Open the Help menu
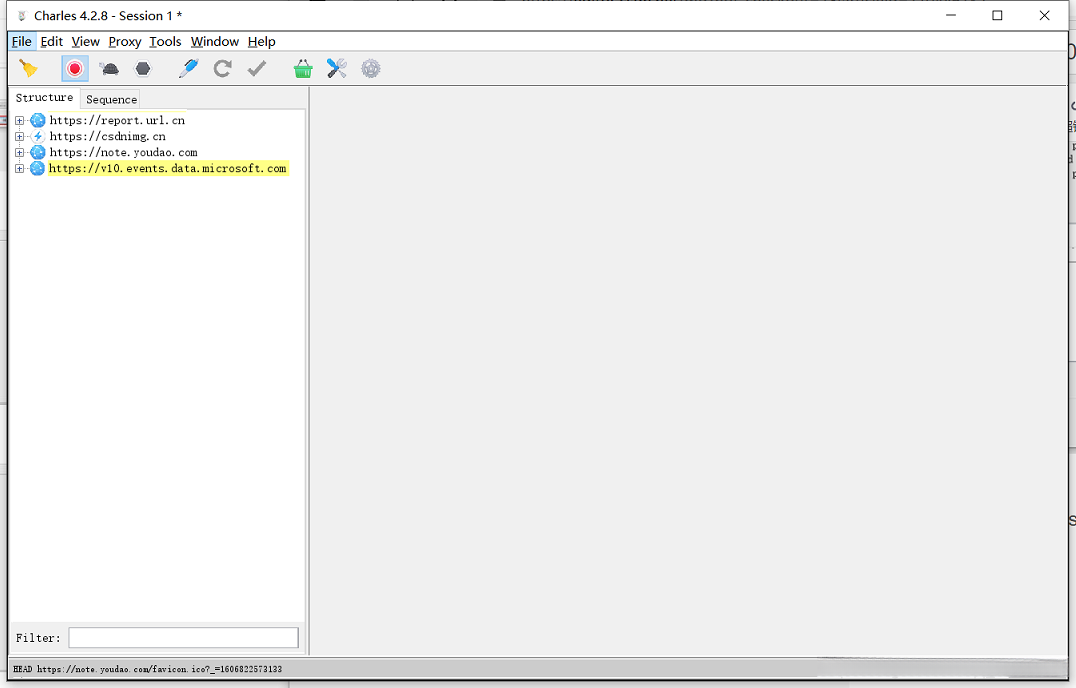1076x688 pixels. 261,42
